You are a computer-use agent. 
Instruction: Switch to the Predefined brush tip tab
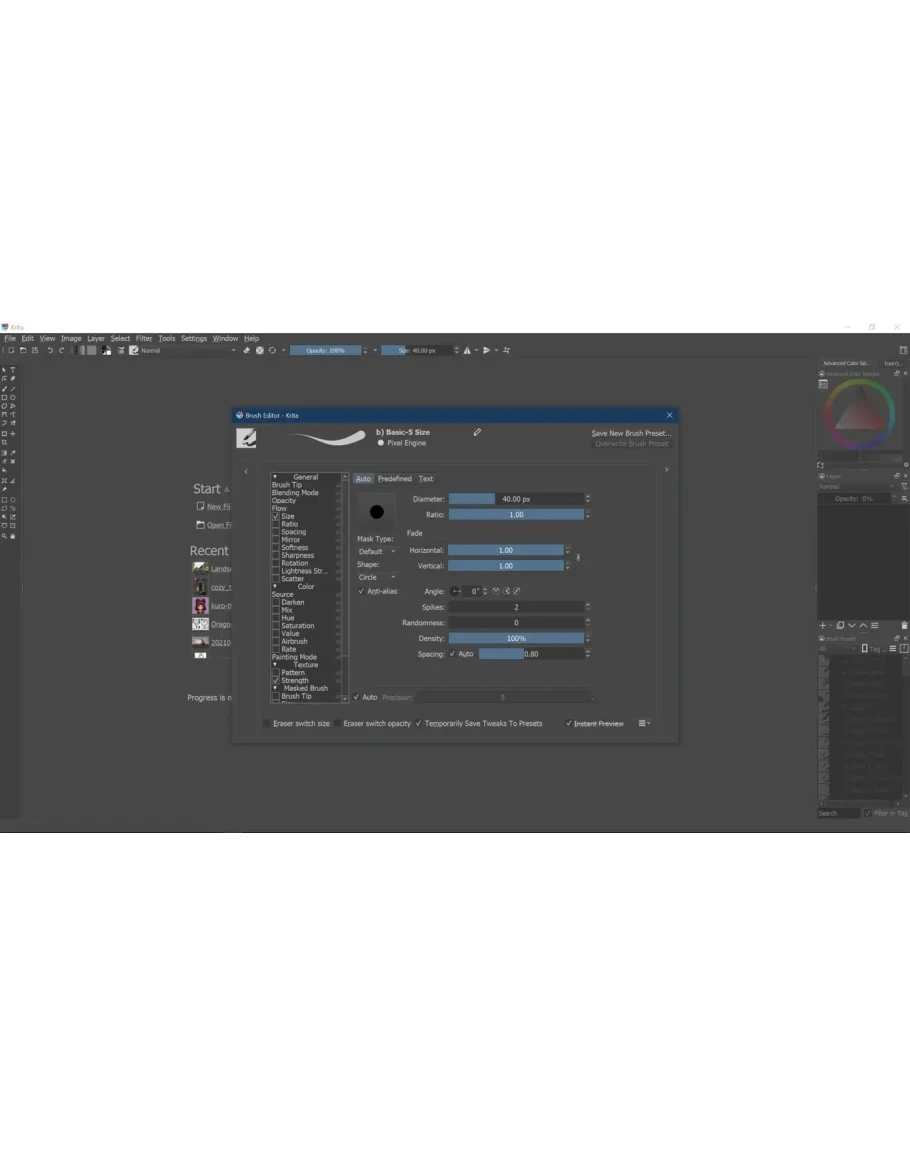pos(394,478)
